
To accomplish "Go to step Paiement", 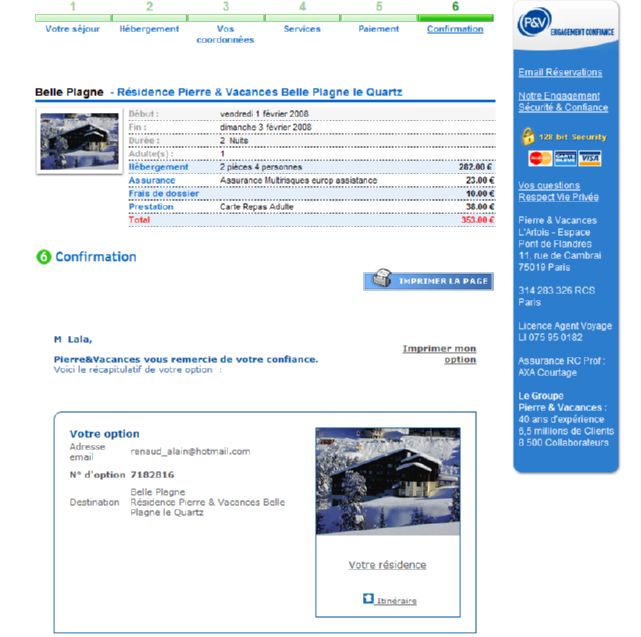I will coord(379,29).
